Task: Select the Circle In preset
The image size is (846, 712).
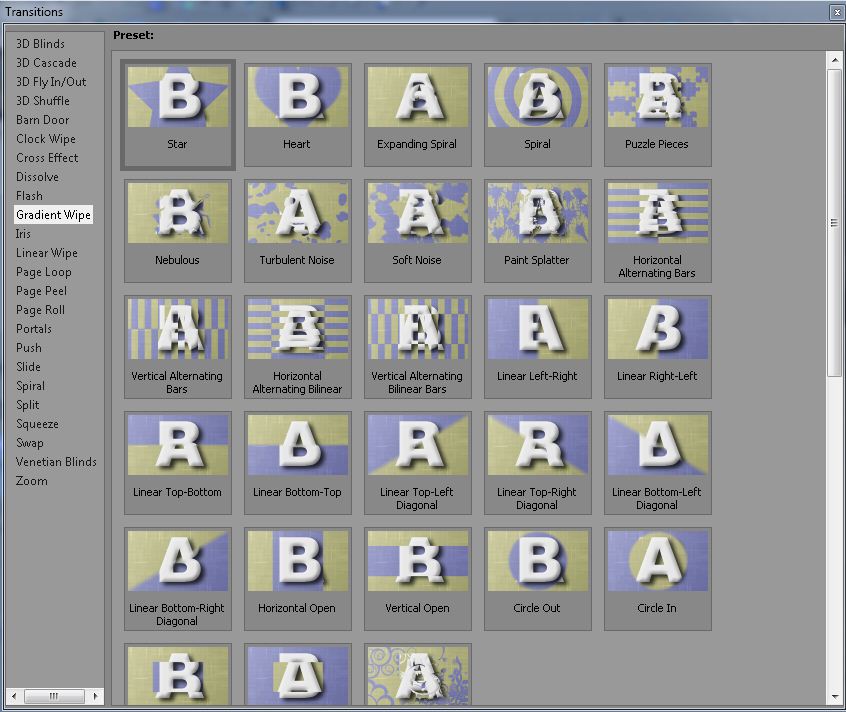Action: click(658, 579)
